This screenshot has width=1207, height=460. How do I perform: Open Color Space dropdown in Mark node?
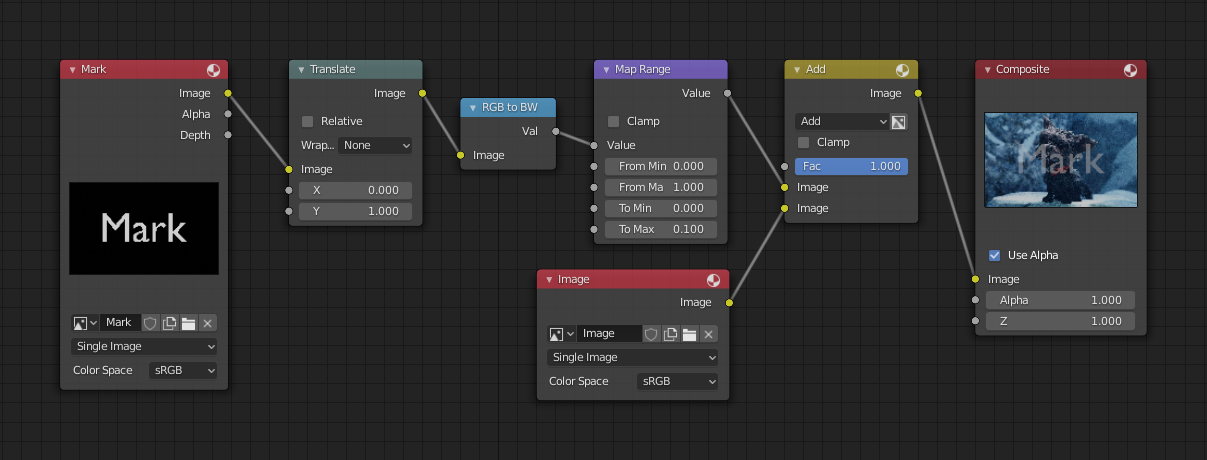point(183,370)
